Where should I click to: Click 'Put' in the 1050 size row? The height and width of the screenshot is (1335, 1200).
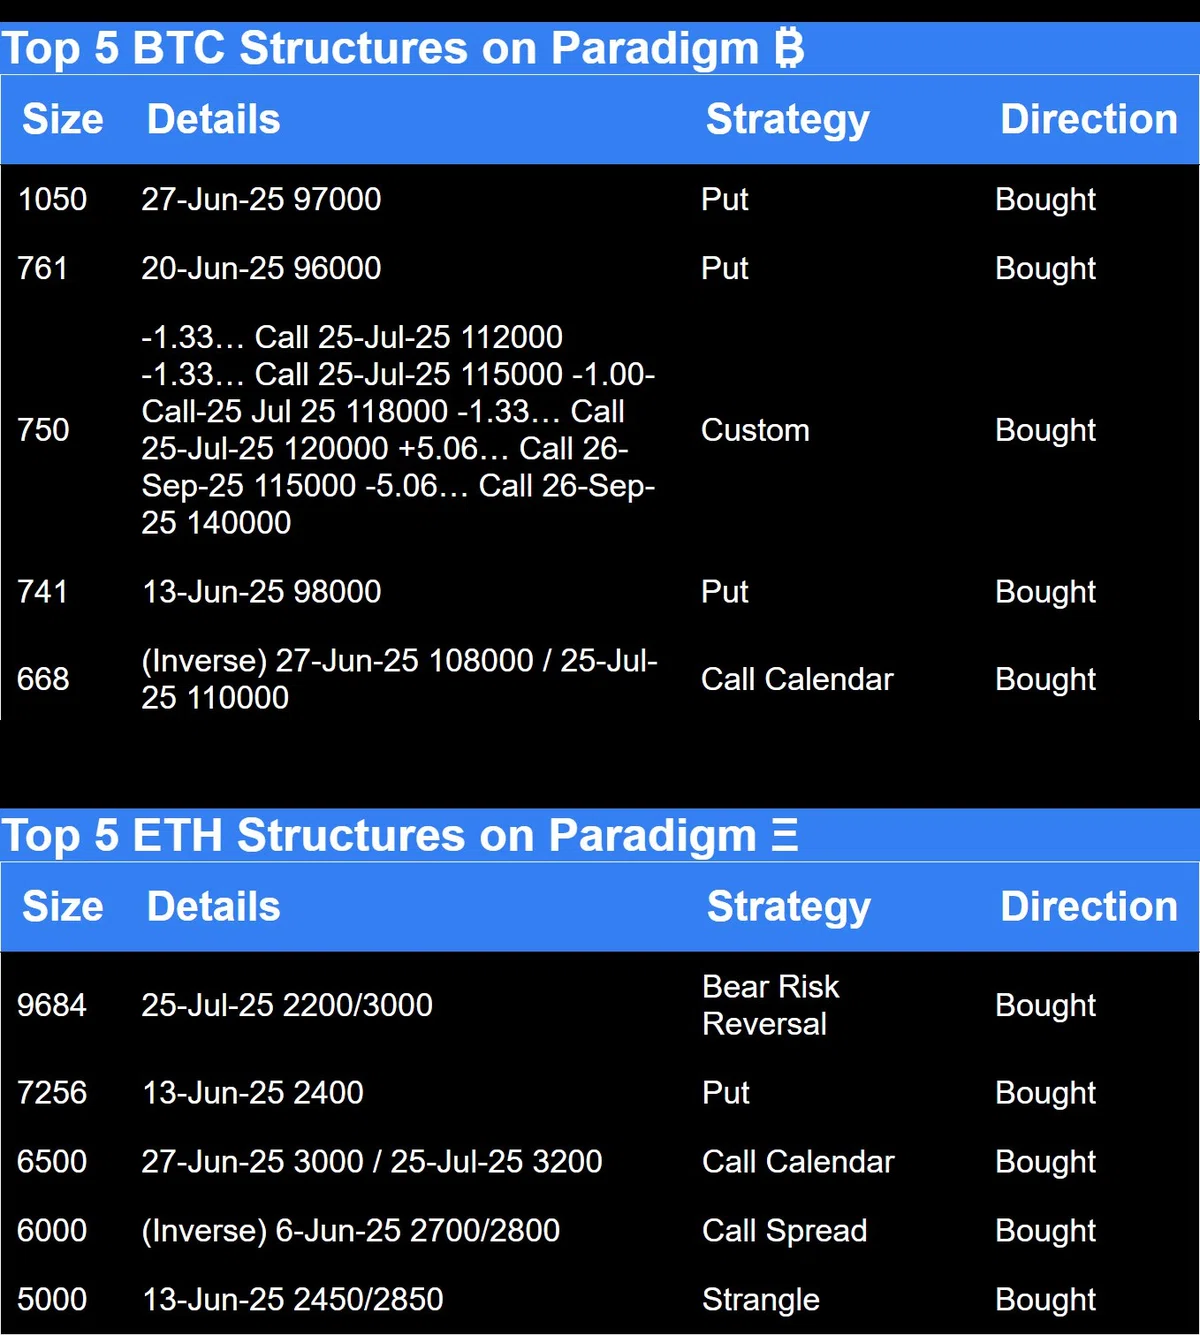click(725, 199)
